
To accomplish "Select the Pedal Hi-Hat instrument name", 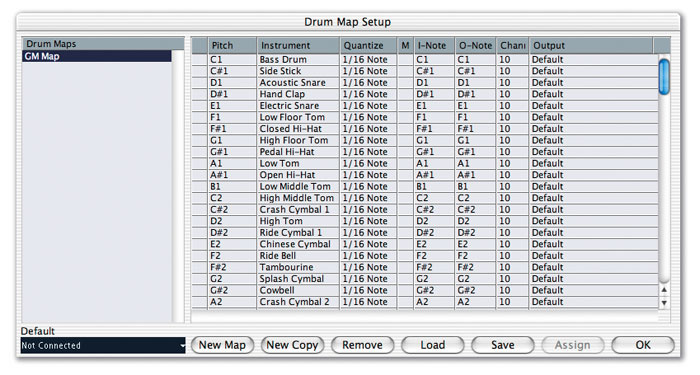I will (298, 152).
